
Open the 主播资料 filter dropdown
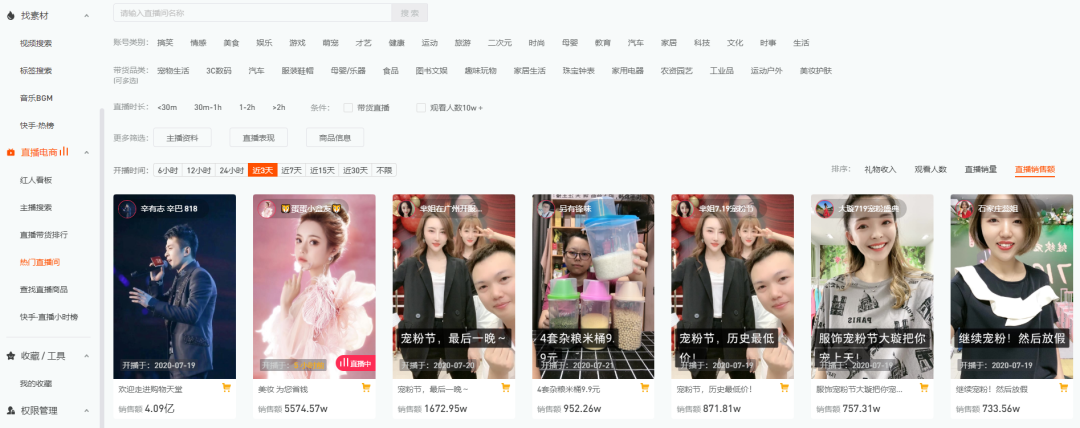[x=183, y=138]
